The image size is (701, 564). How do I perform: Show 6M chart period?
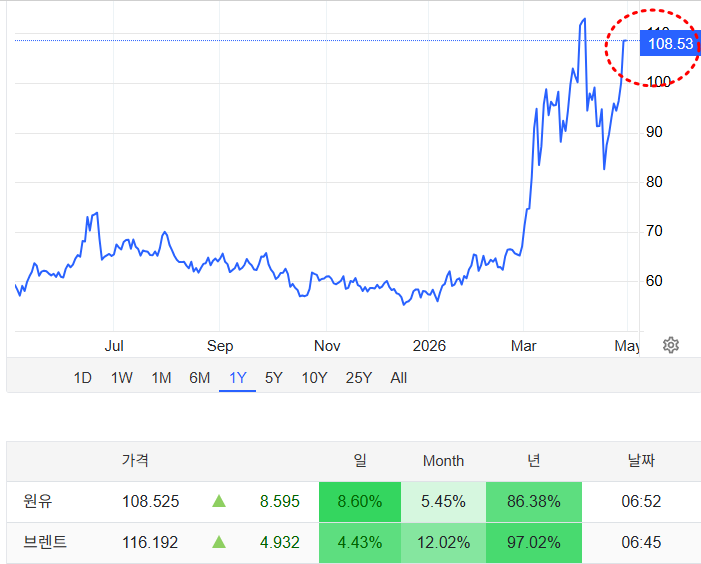[200, 378]
